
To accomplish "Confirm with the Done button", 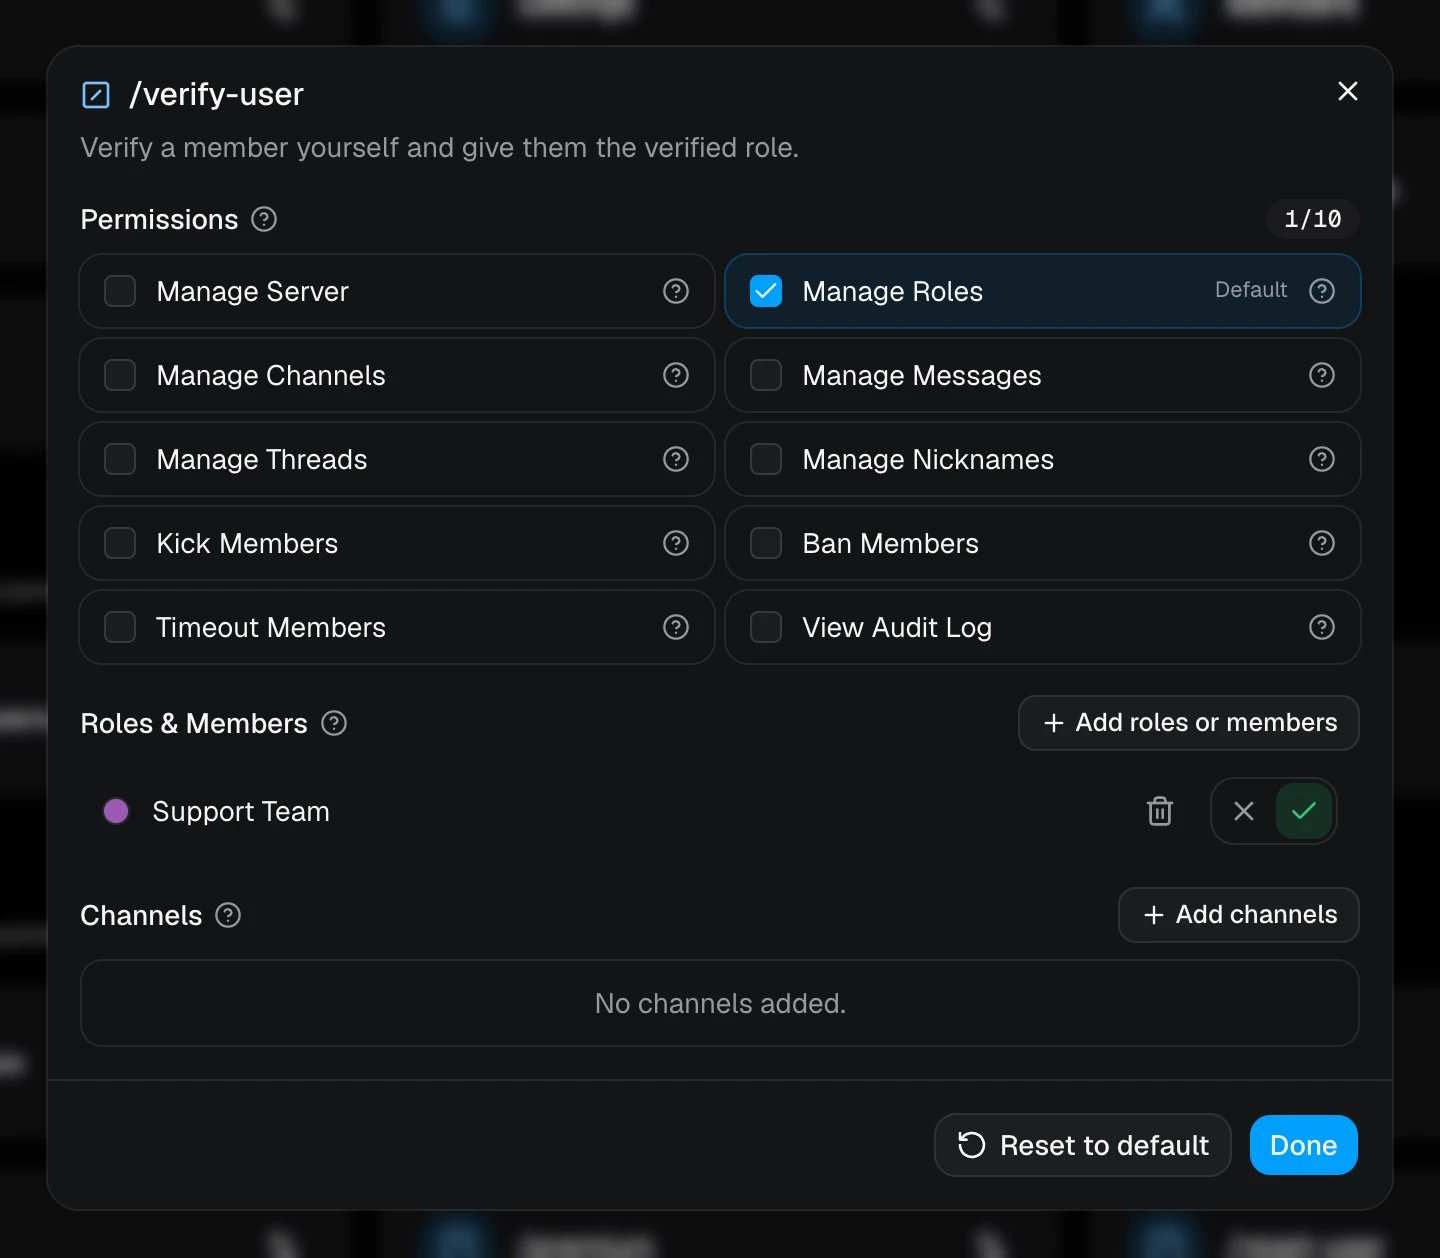I will 1304,1145.
